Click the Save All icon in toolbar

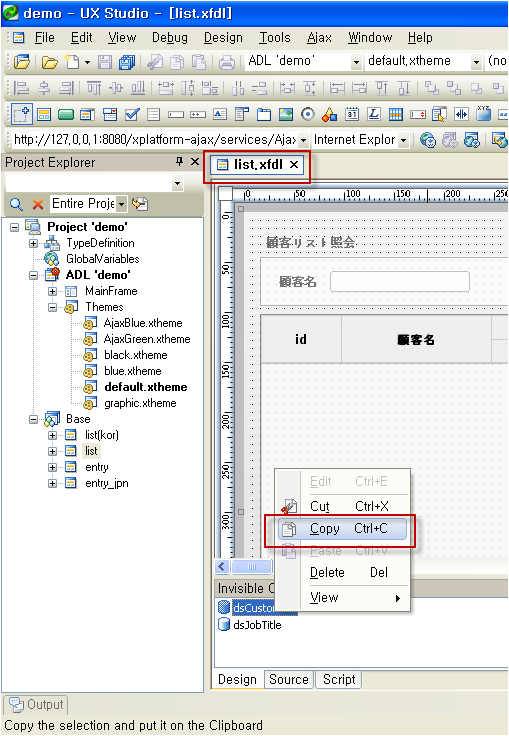tap(127, 62)
